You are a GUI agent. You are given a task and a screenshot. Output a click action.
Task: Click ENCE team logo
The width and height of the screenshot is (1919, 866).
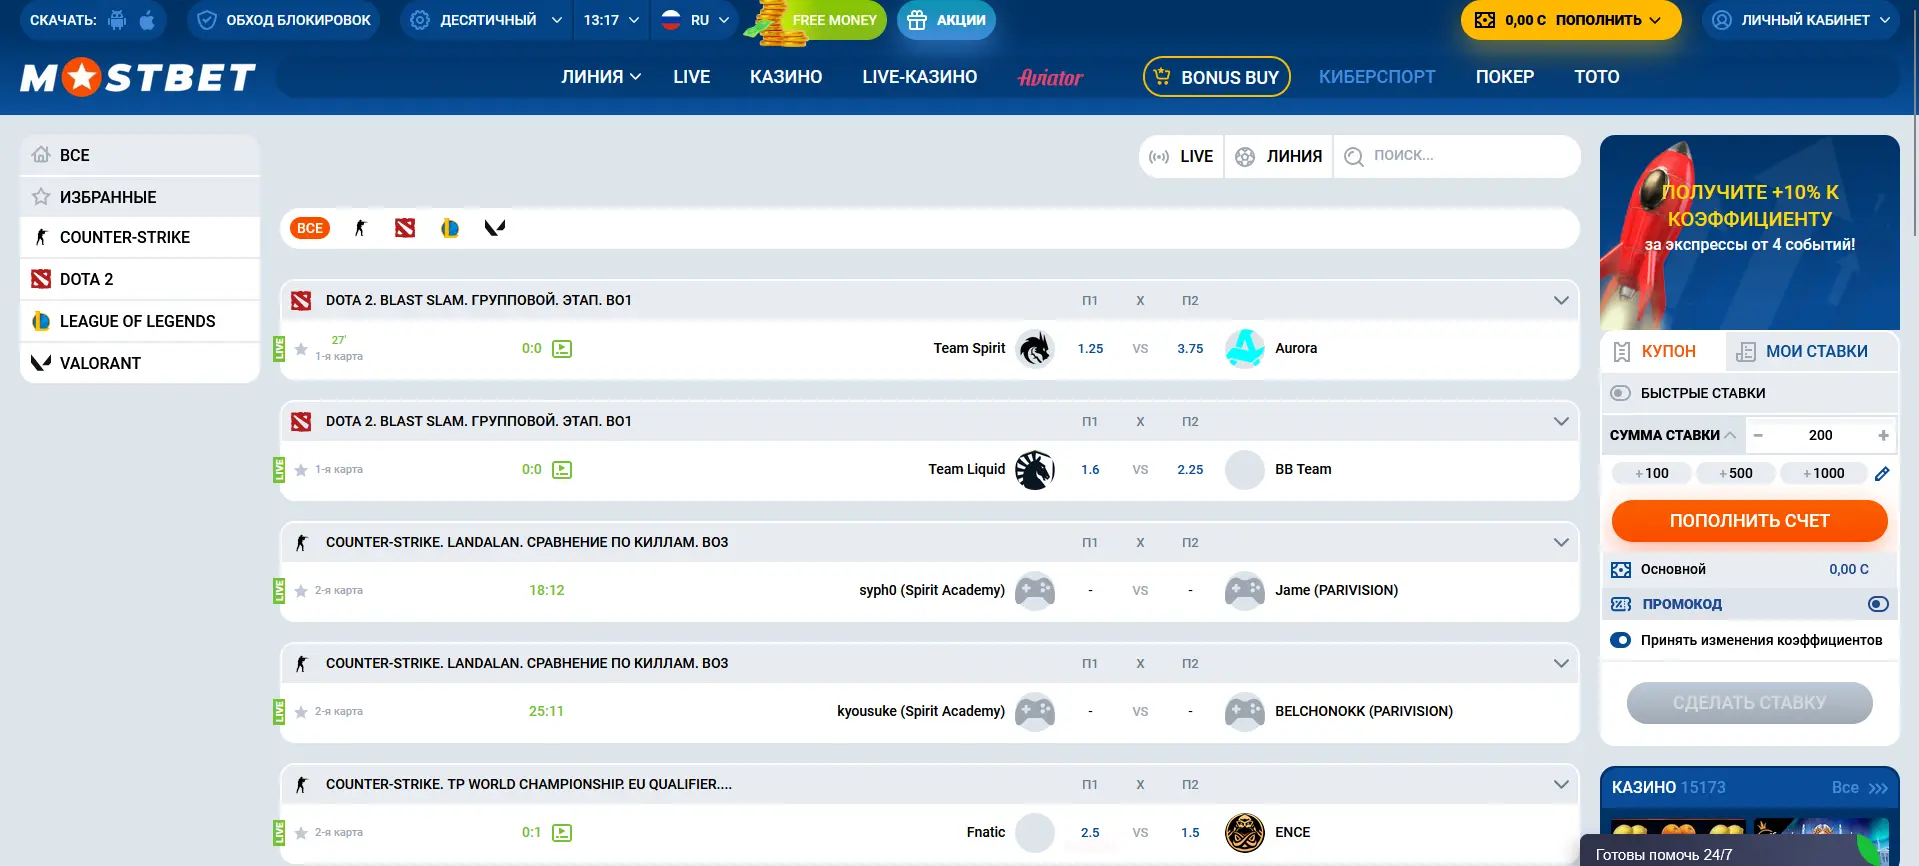pyautogui.click(x=1245, y=833)
